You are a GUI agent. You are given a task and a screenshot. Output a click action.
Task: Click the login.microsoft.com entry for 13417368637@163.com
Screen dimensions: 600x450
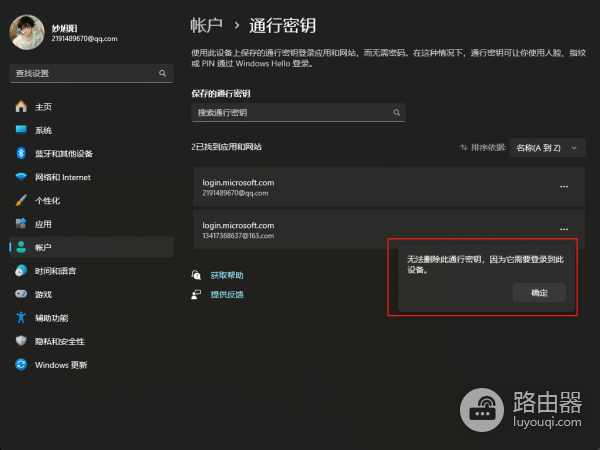click(x=389, y=230)
